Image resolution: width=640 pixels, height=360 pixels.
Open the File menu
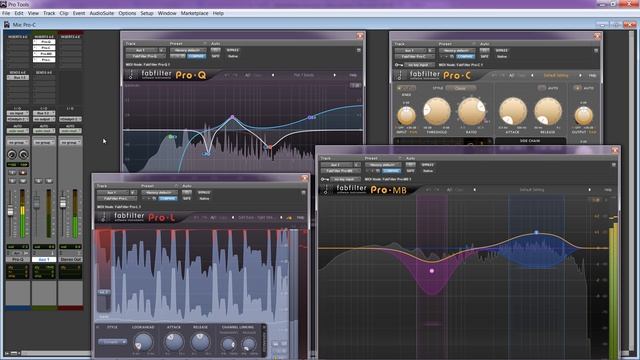pyautogui.click(x=6, y=13)
